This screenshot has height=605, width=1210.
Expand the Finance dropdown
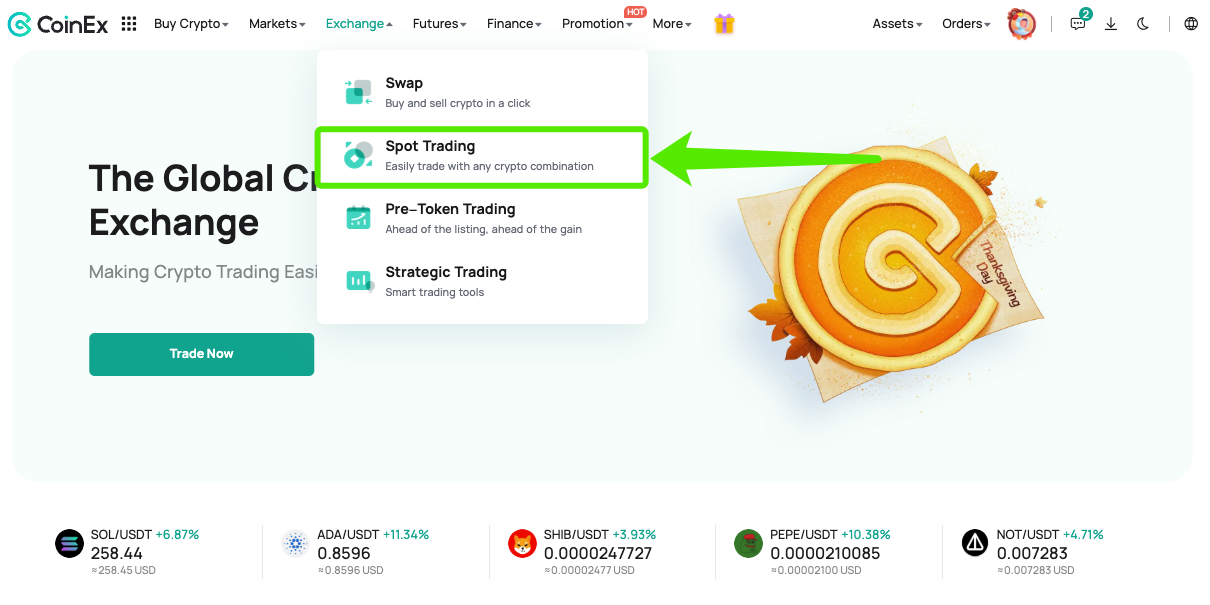point(514,24)
